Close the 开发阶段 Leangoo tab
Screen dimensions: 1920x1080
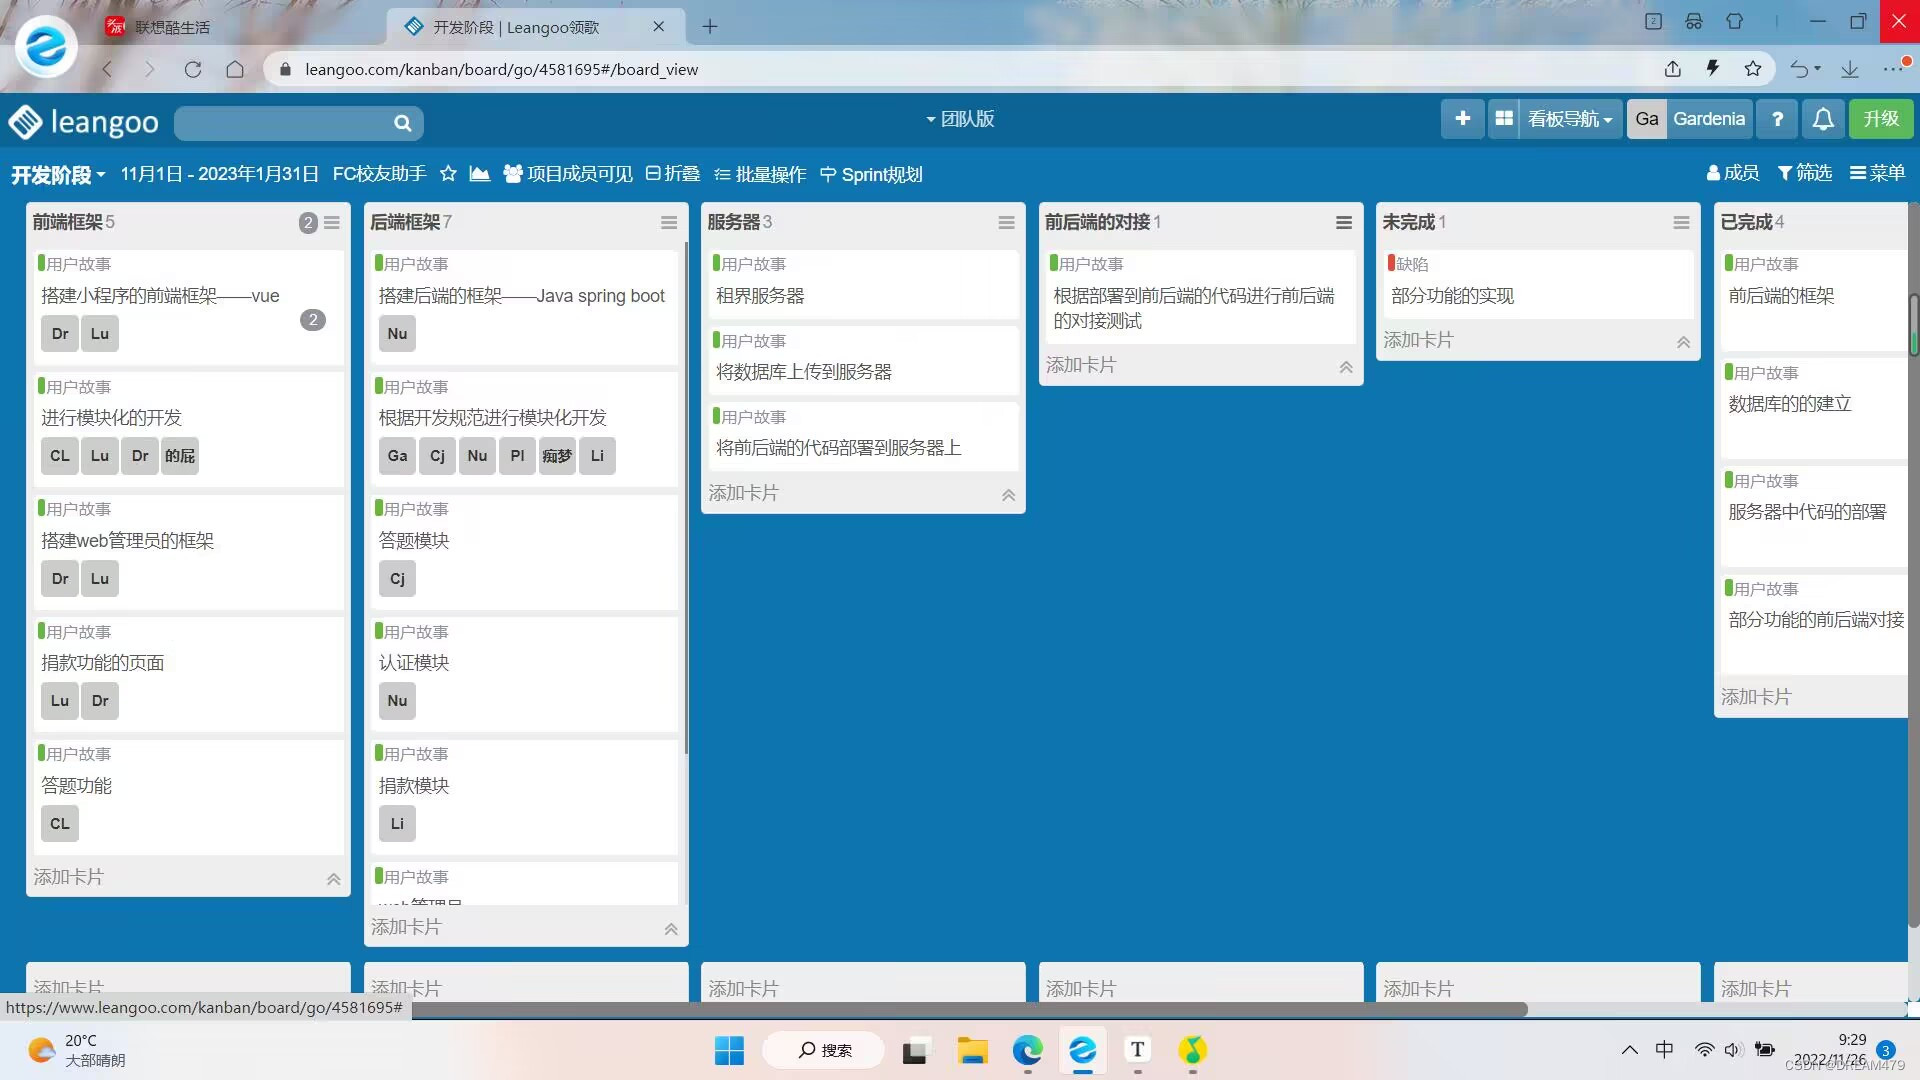tap(659, 27)
